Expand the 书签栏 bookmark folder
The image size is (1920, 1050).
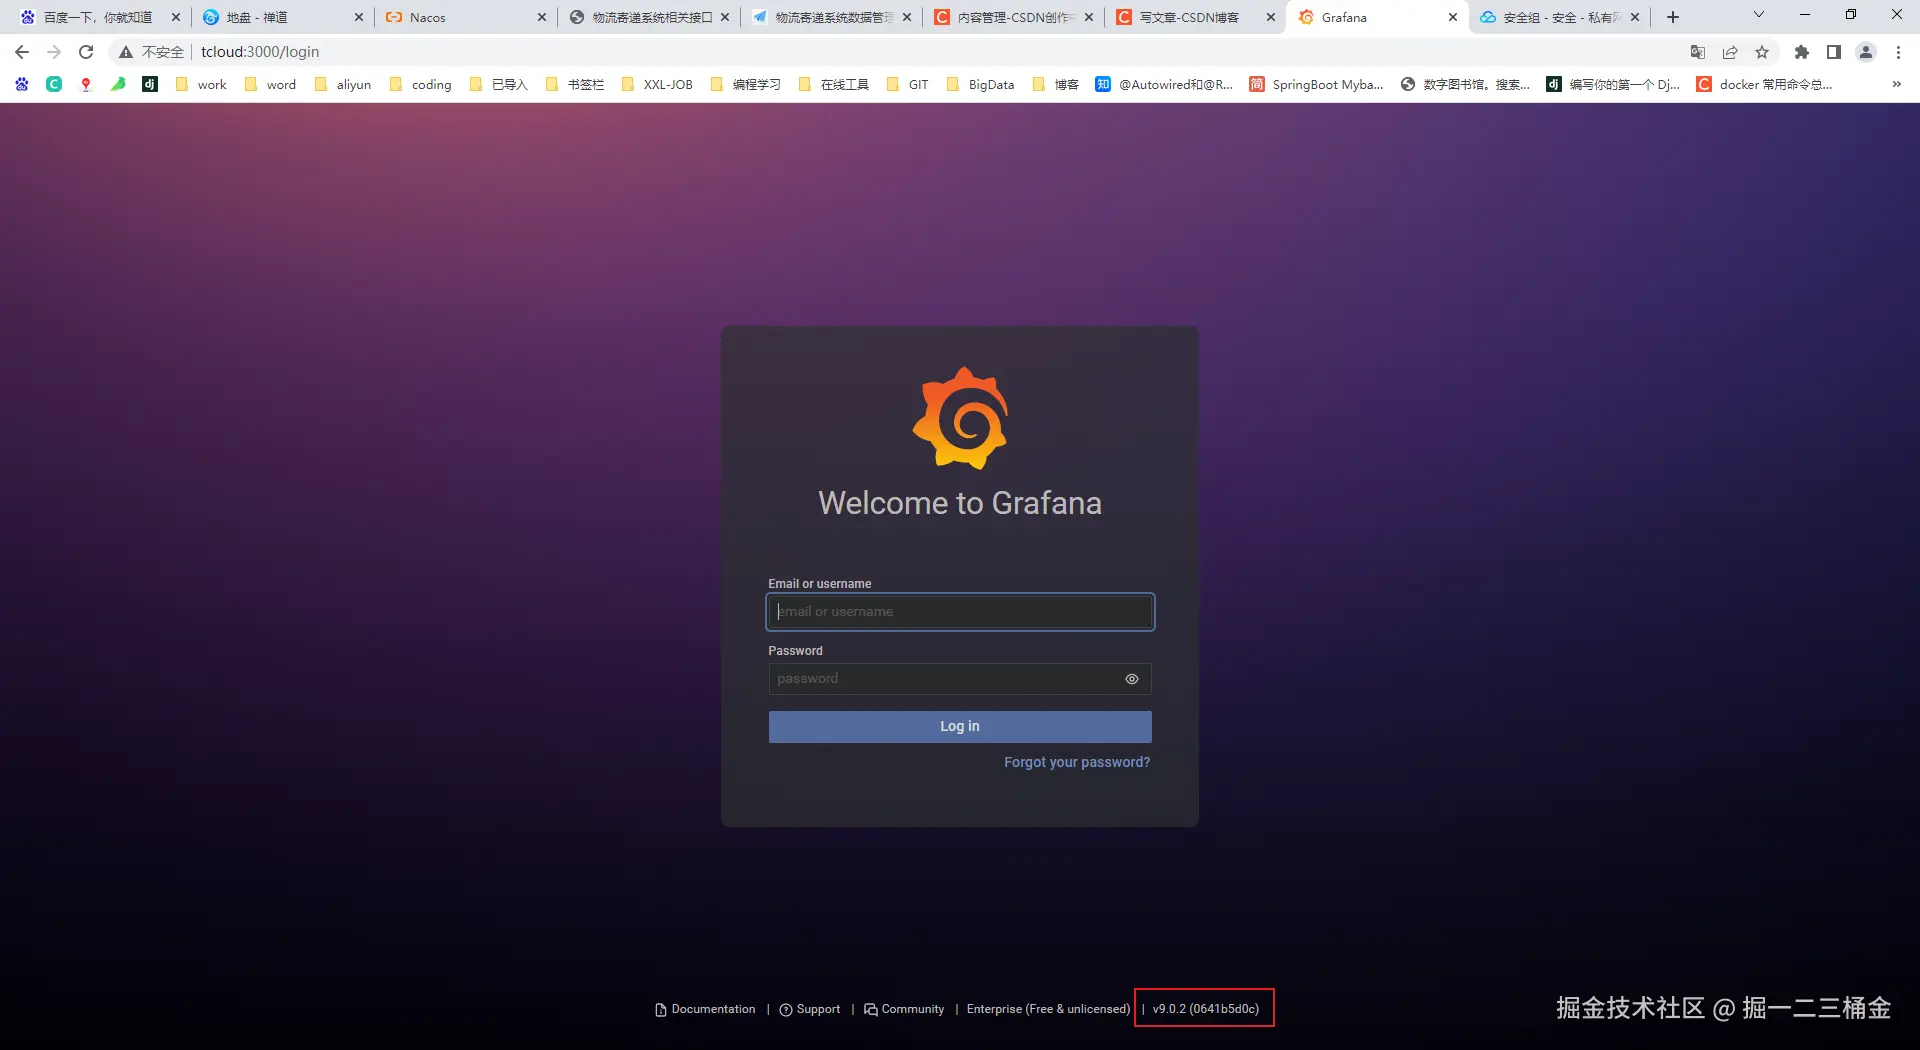pyautogui.click(x=575, y=85)
